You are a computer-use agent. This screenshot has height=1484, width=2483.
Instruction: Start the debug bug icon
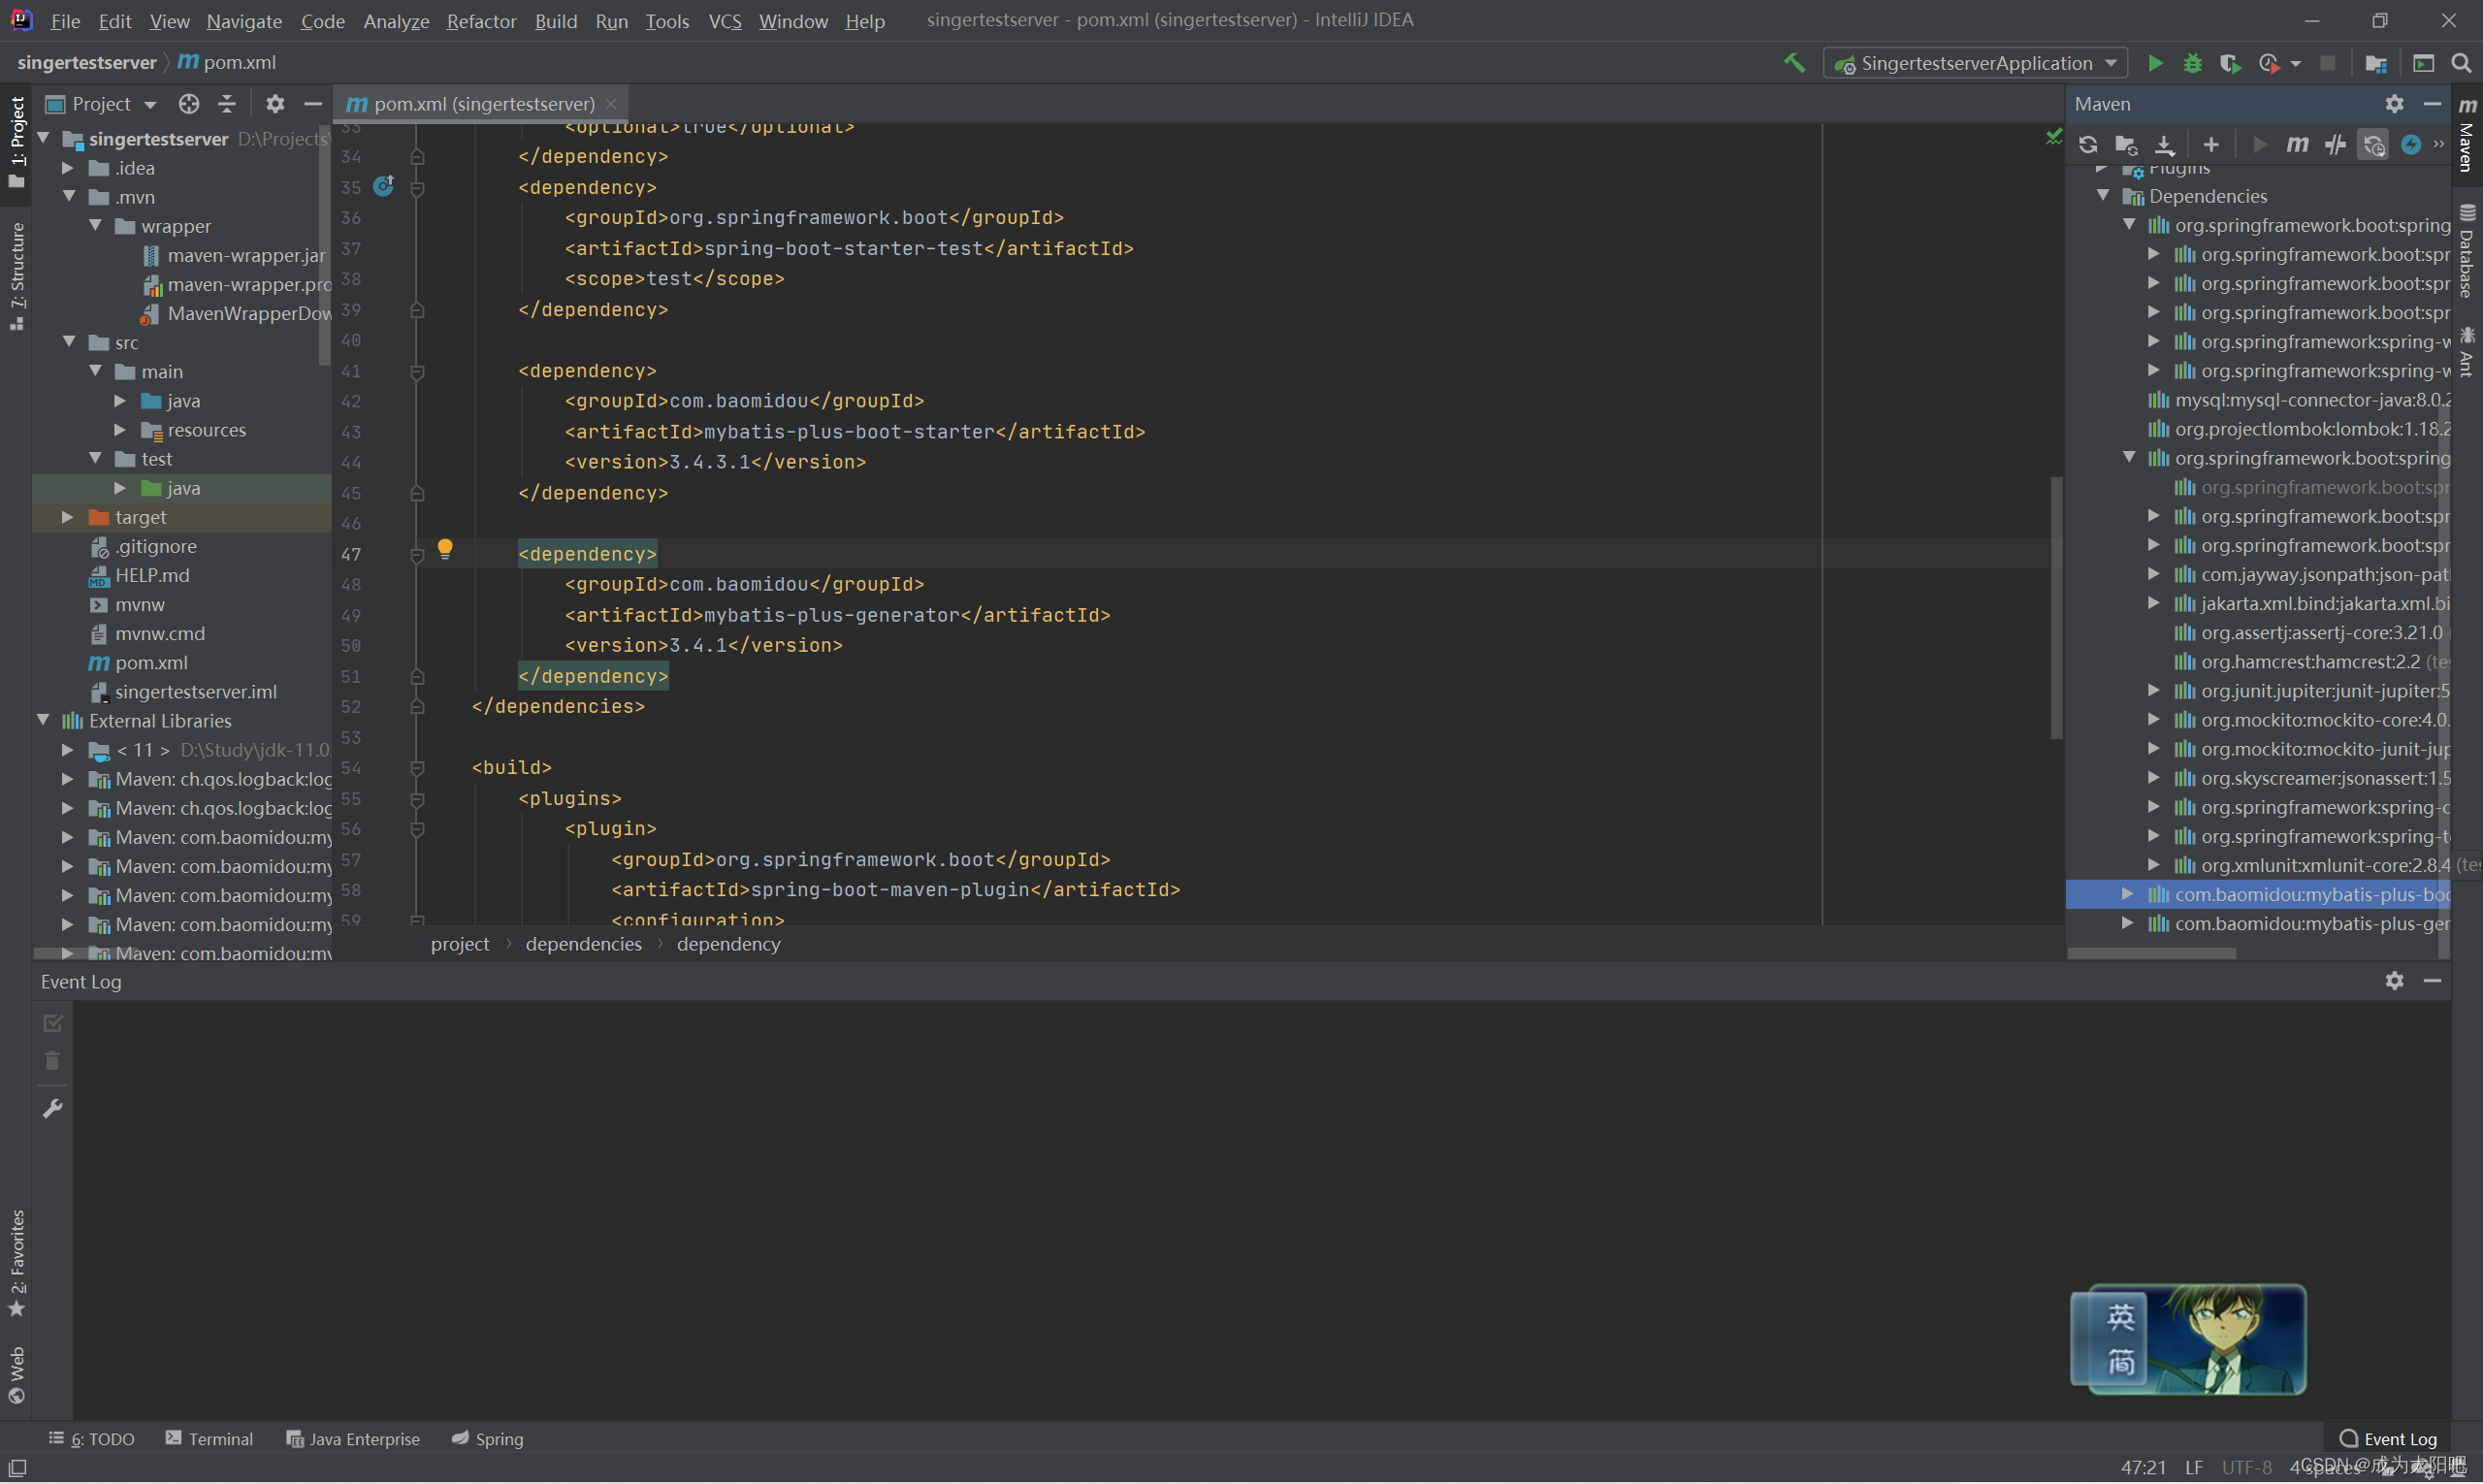pos(2192,63)
